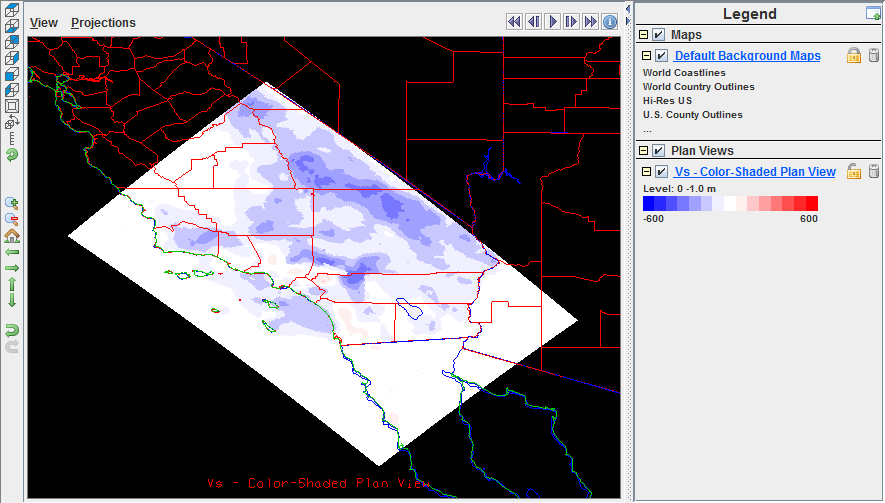Collapse the Default Background Maps entry
This screenshot has width=885, height=503.
(647, 56)
